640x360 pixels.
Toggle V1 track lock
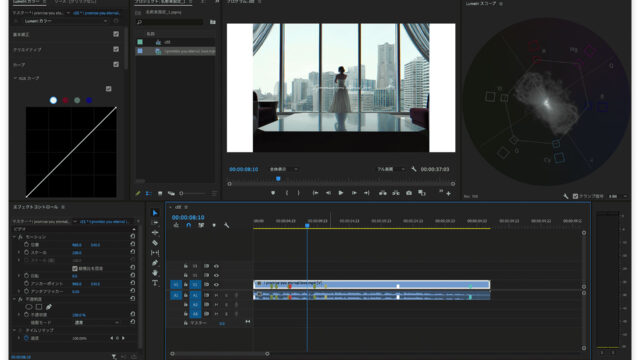click(186, 284)
